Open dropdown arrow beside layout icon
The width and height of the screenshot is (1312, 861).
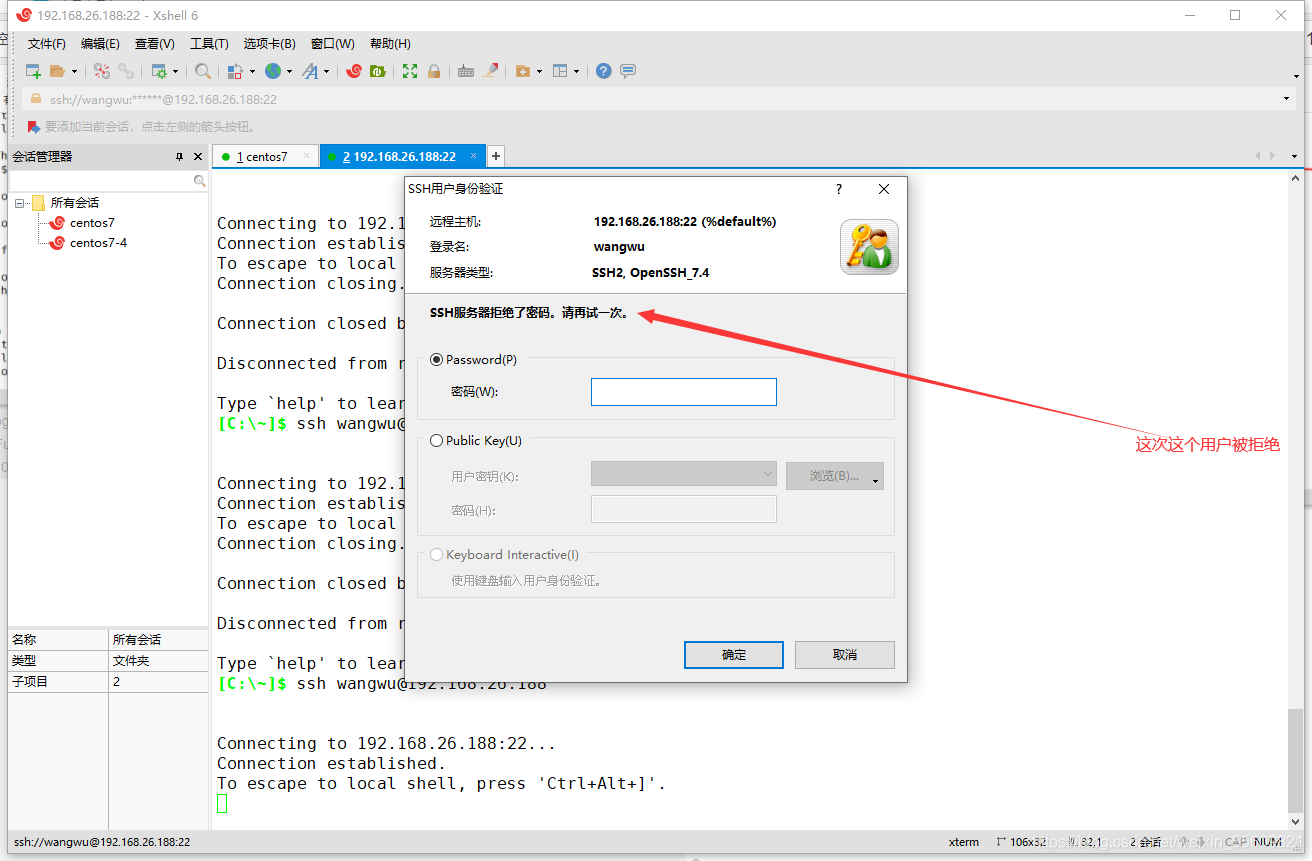[576, 71]
